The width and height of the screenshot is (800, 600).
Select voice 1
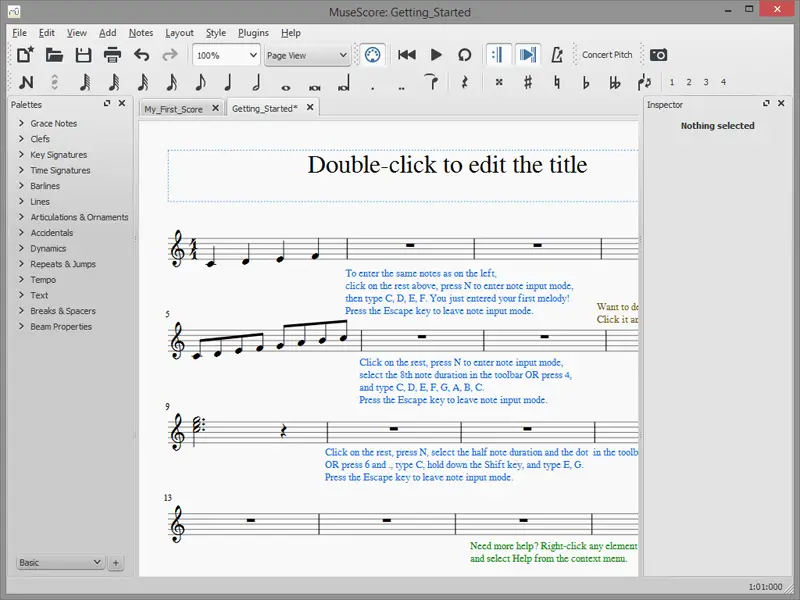tap(672, 82)
